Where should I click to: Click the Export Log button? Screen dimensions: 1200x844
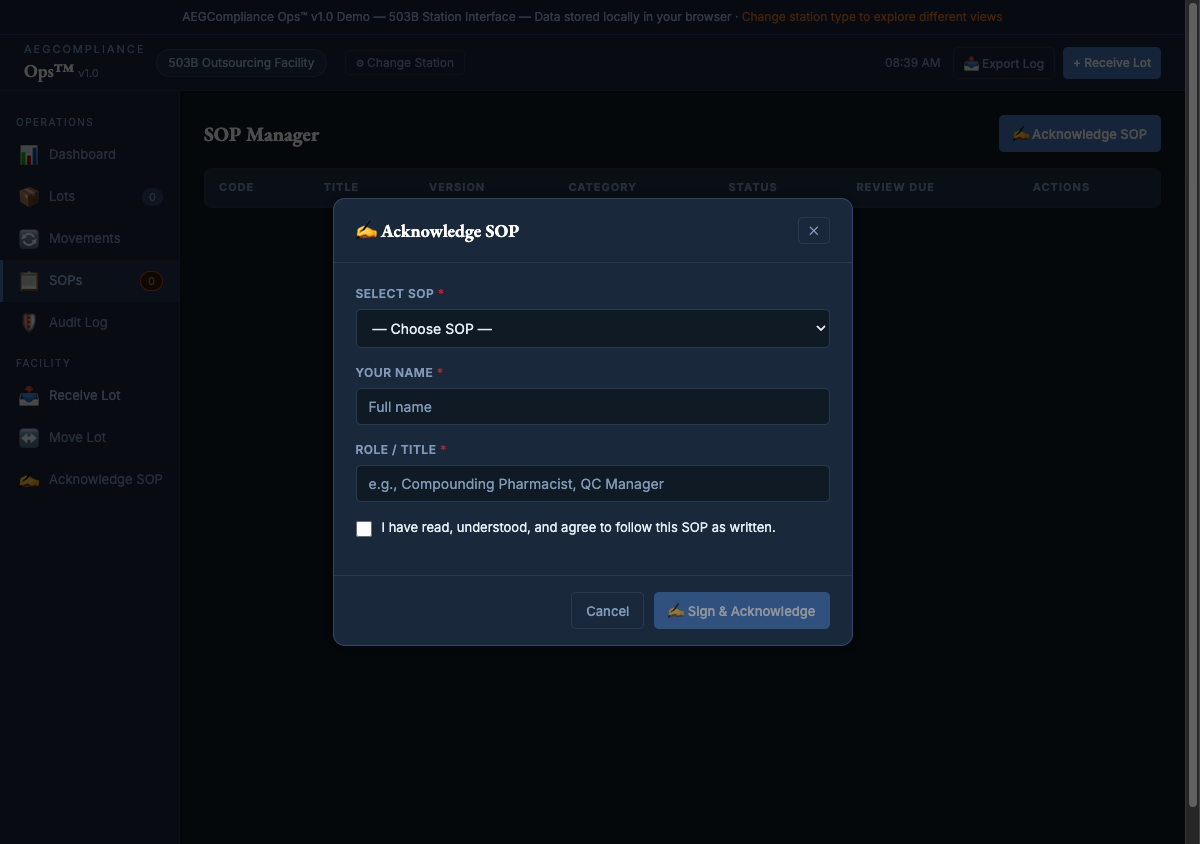1003,63
